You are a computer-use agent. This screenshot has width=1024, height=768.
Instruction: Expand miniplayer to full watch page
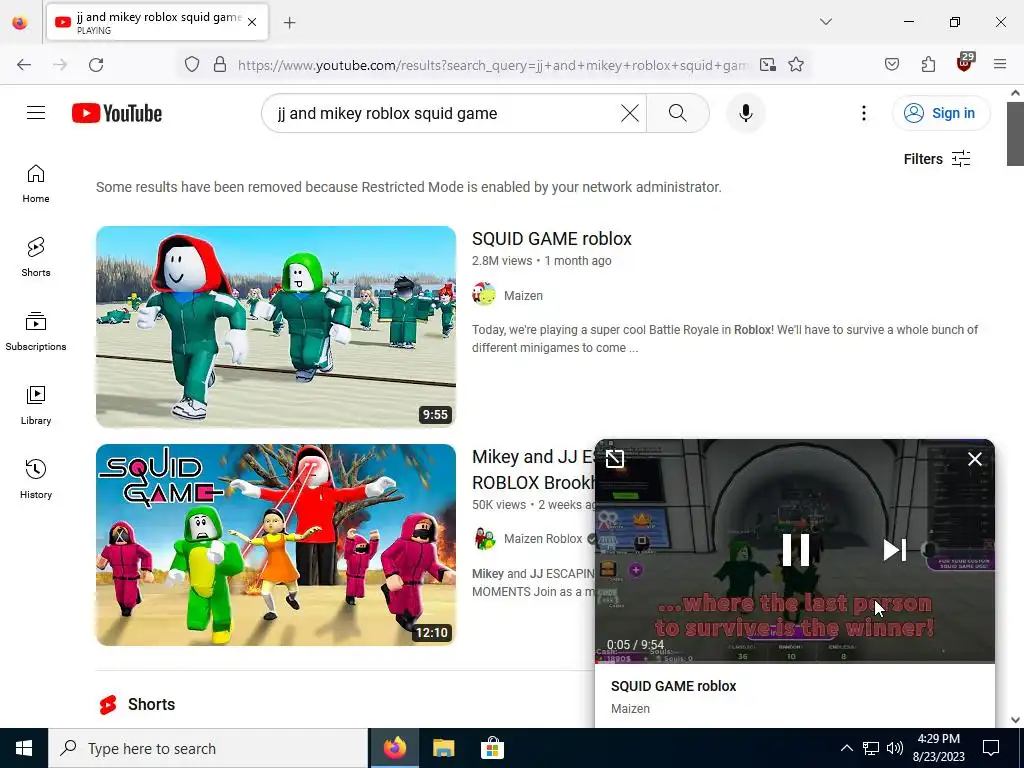pos(615,458)
